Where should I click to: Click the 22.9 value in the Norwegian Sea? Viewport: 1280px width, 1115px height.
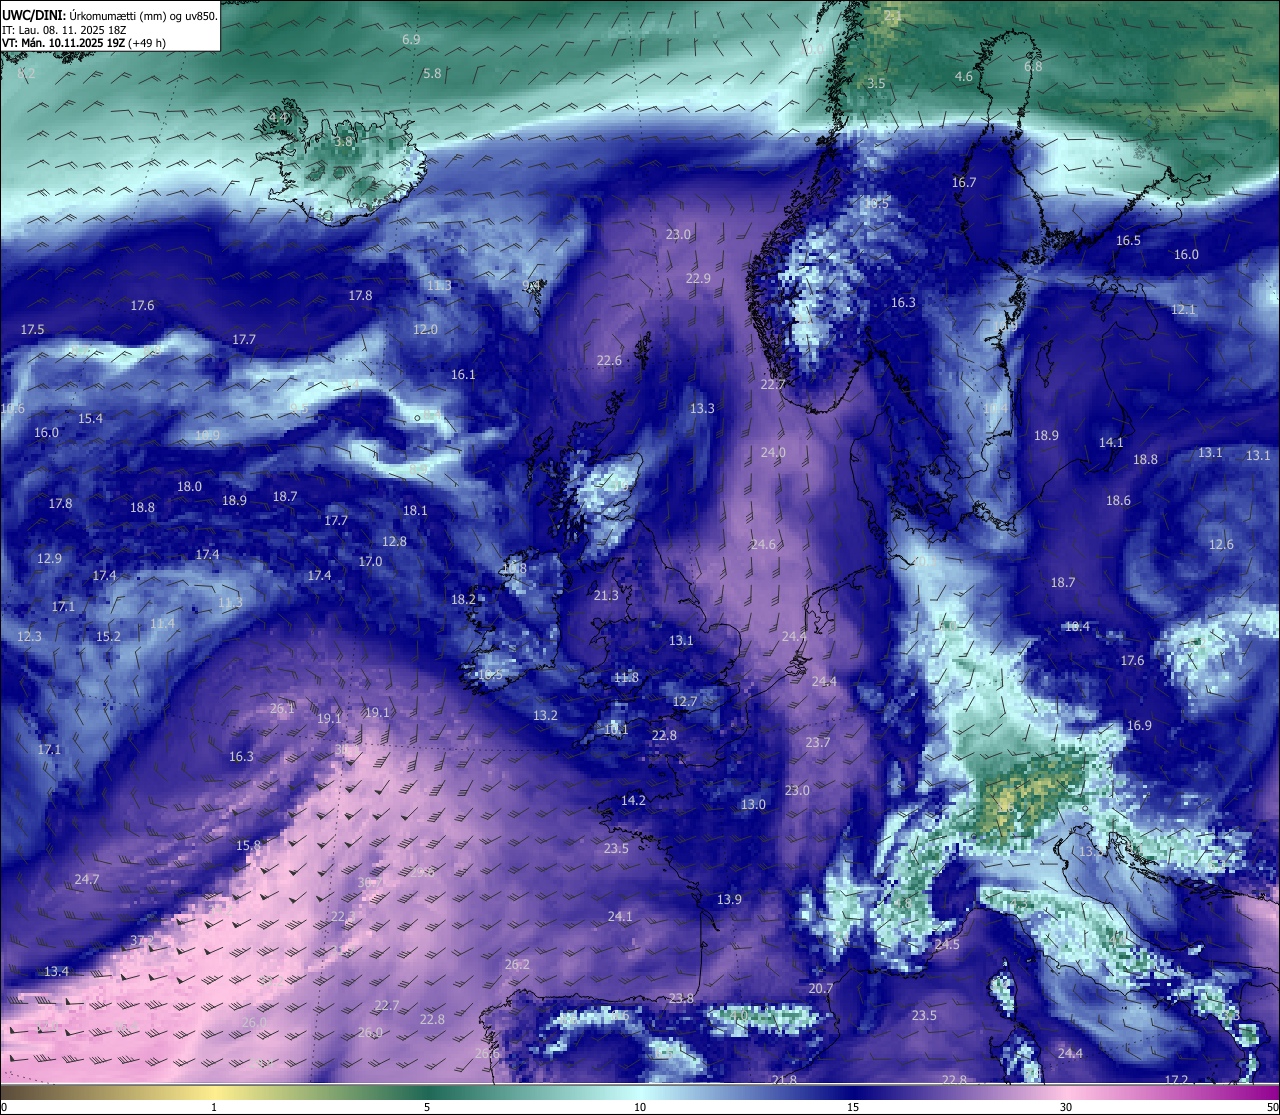698,279
